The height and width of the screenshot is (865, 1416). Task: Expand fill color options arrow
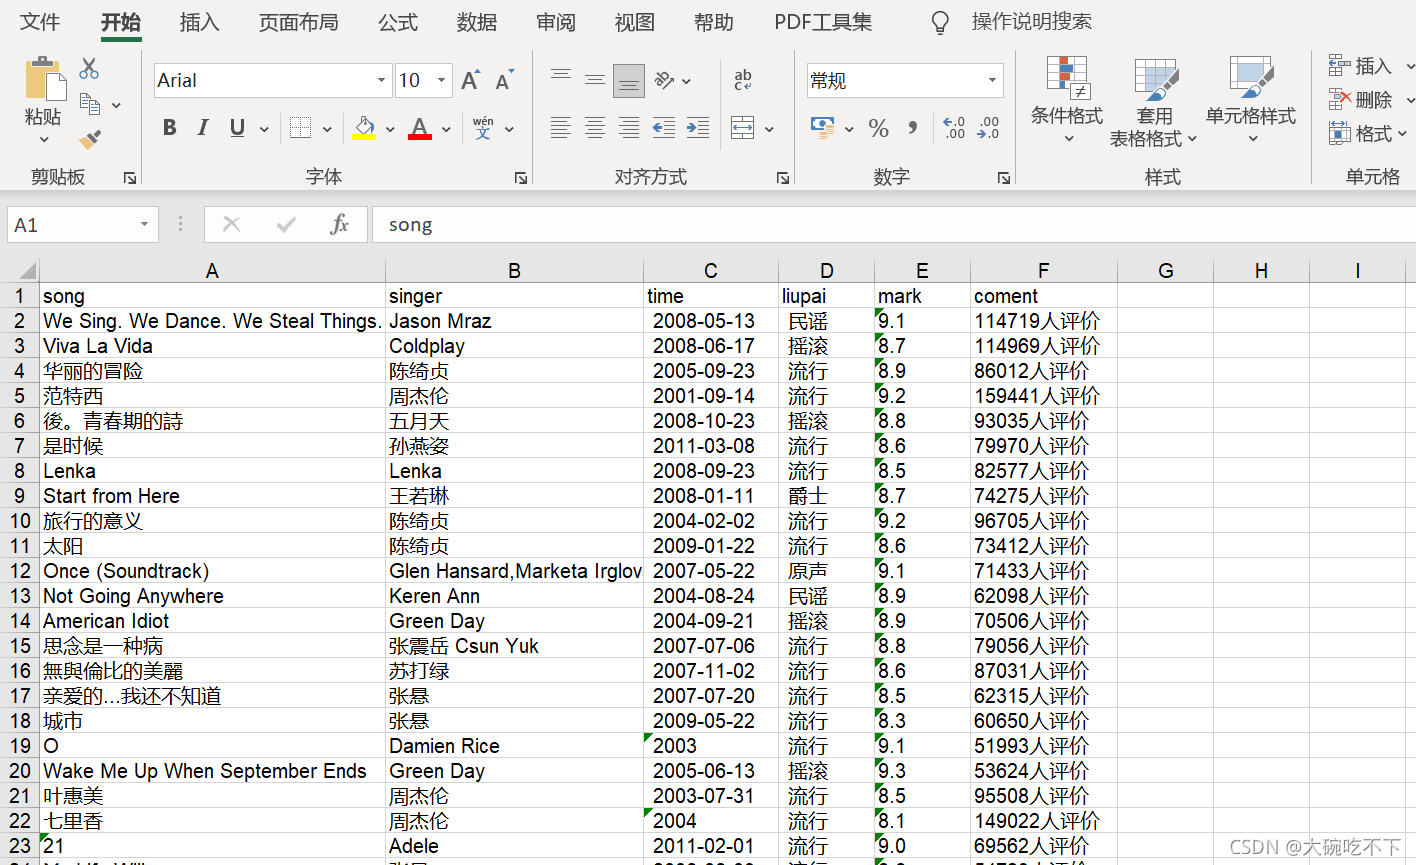click(390, 129)
